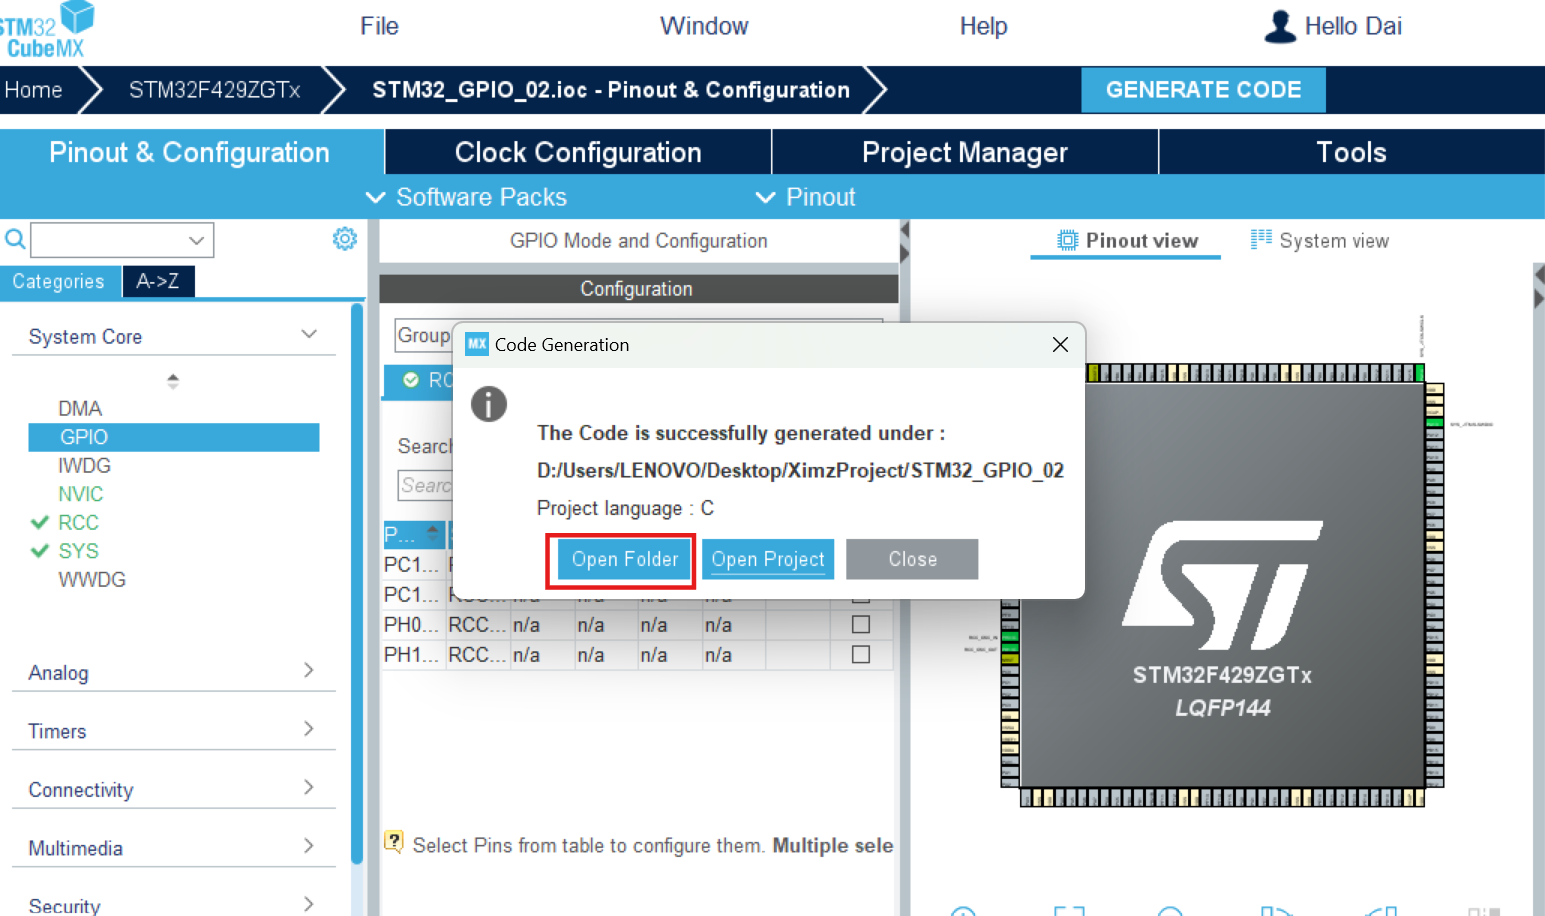Click the PH1 pin name cell
1545x916 pixels.
tap(414, 654)
